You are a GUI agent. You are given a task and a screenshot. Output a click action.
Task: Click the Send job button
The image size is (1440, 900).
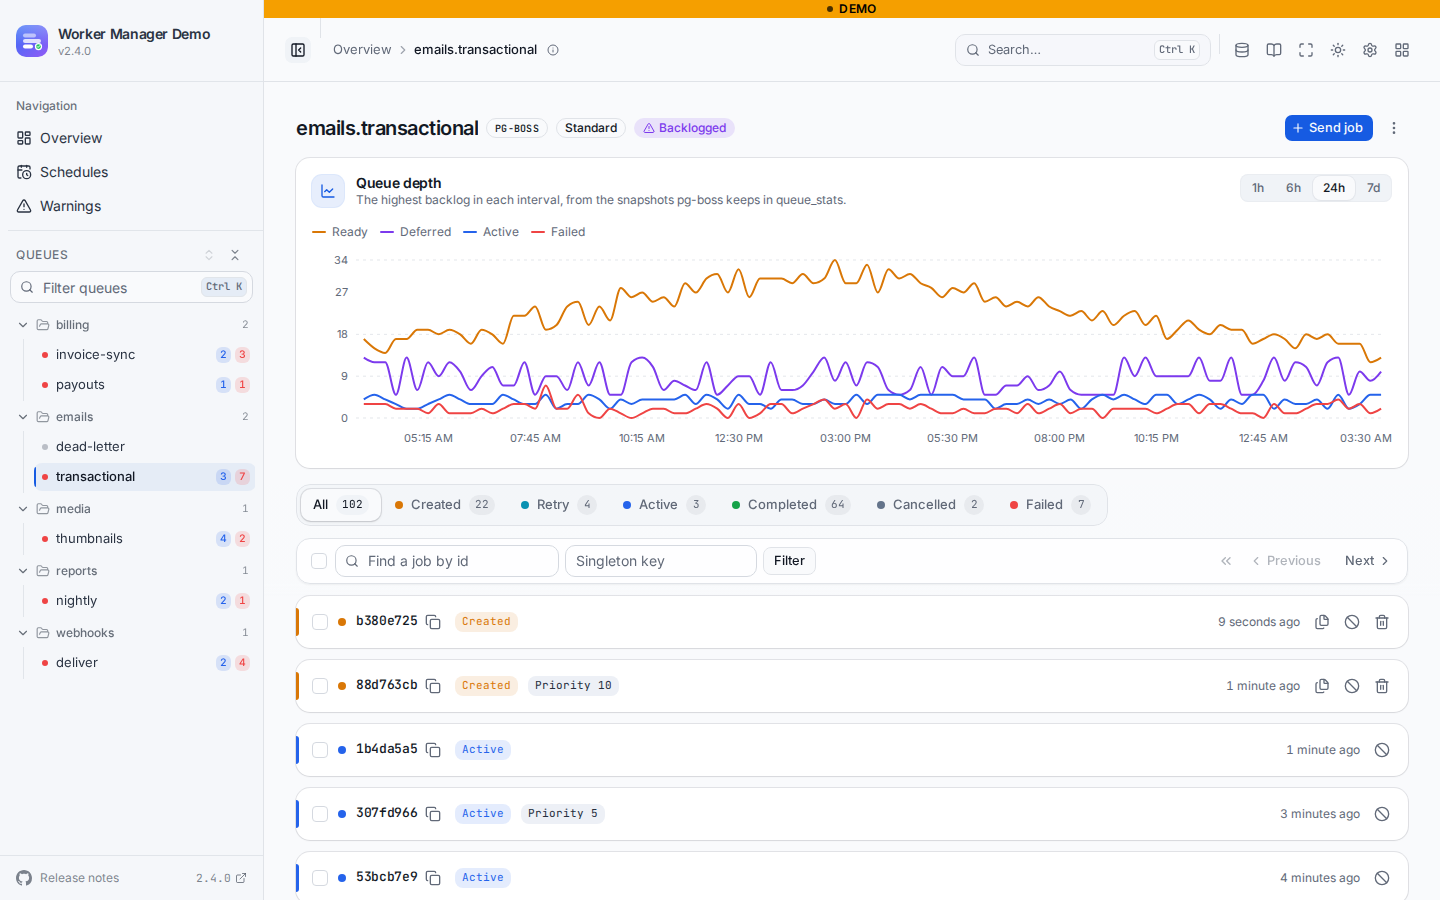1328,128
